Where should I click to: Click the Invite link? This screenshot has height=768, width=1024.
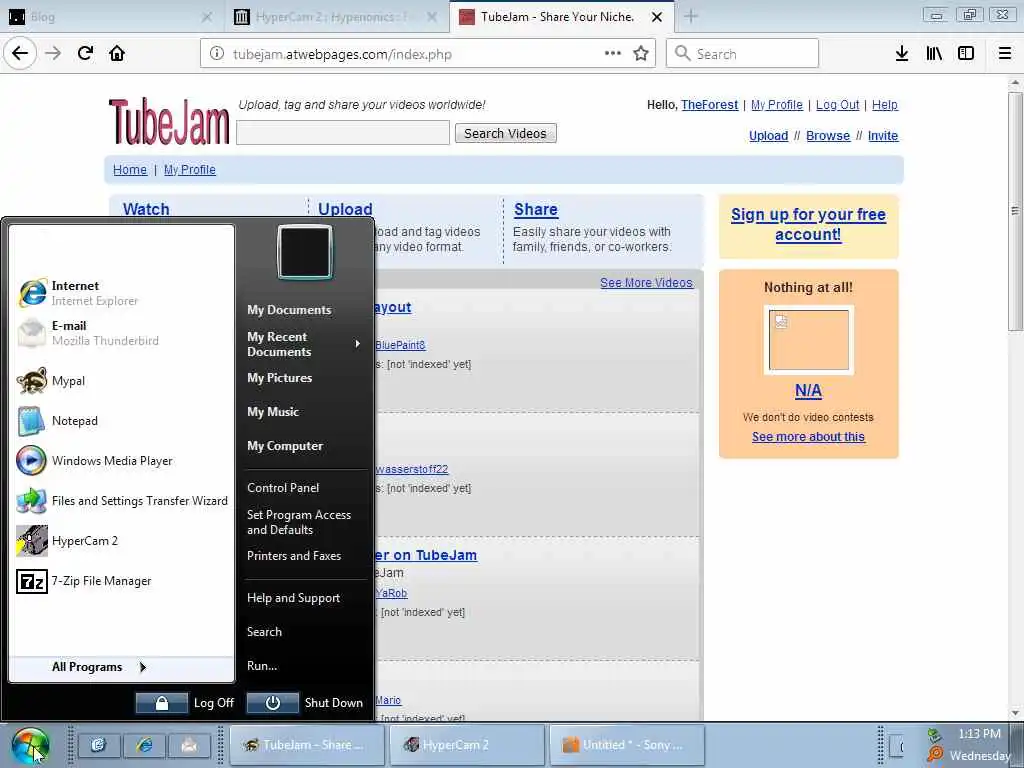click(883, 136)
